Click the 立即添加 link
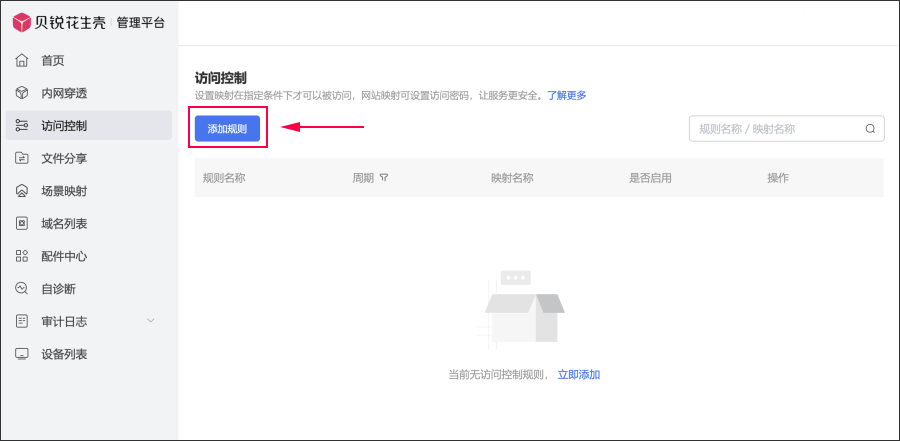This screenshot has width=900, height=441. click(578, 375)
